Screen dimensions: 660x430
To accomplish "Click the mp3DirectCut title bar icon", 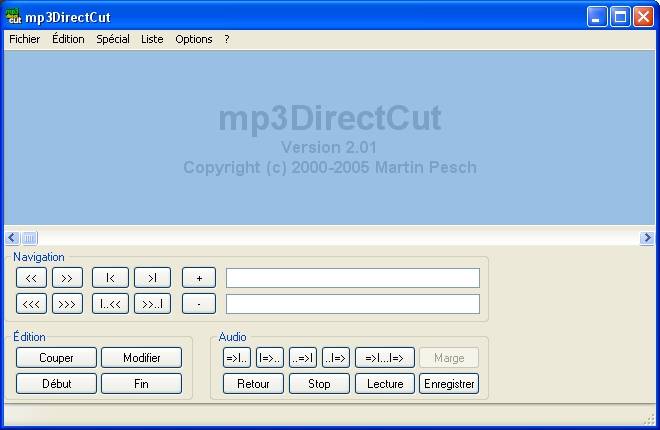I will (x=13, y=16).
